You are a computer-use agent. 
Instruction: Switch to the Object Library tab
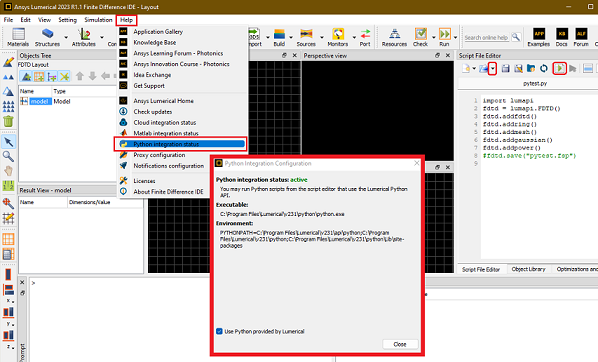pos(528,269)
